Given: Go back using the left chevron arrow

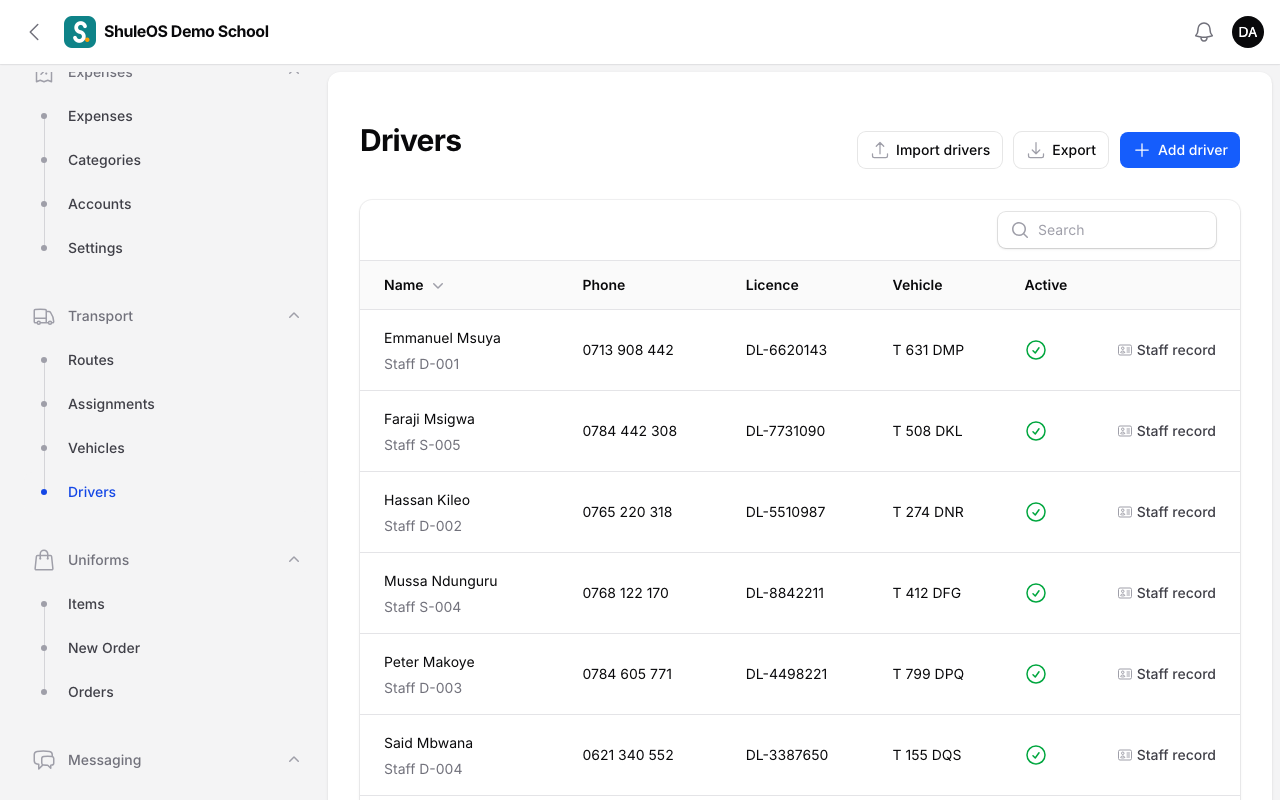Looking at the screenshot, I should (34, 32).
